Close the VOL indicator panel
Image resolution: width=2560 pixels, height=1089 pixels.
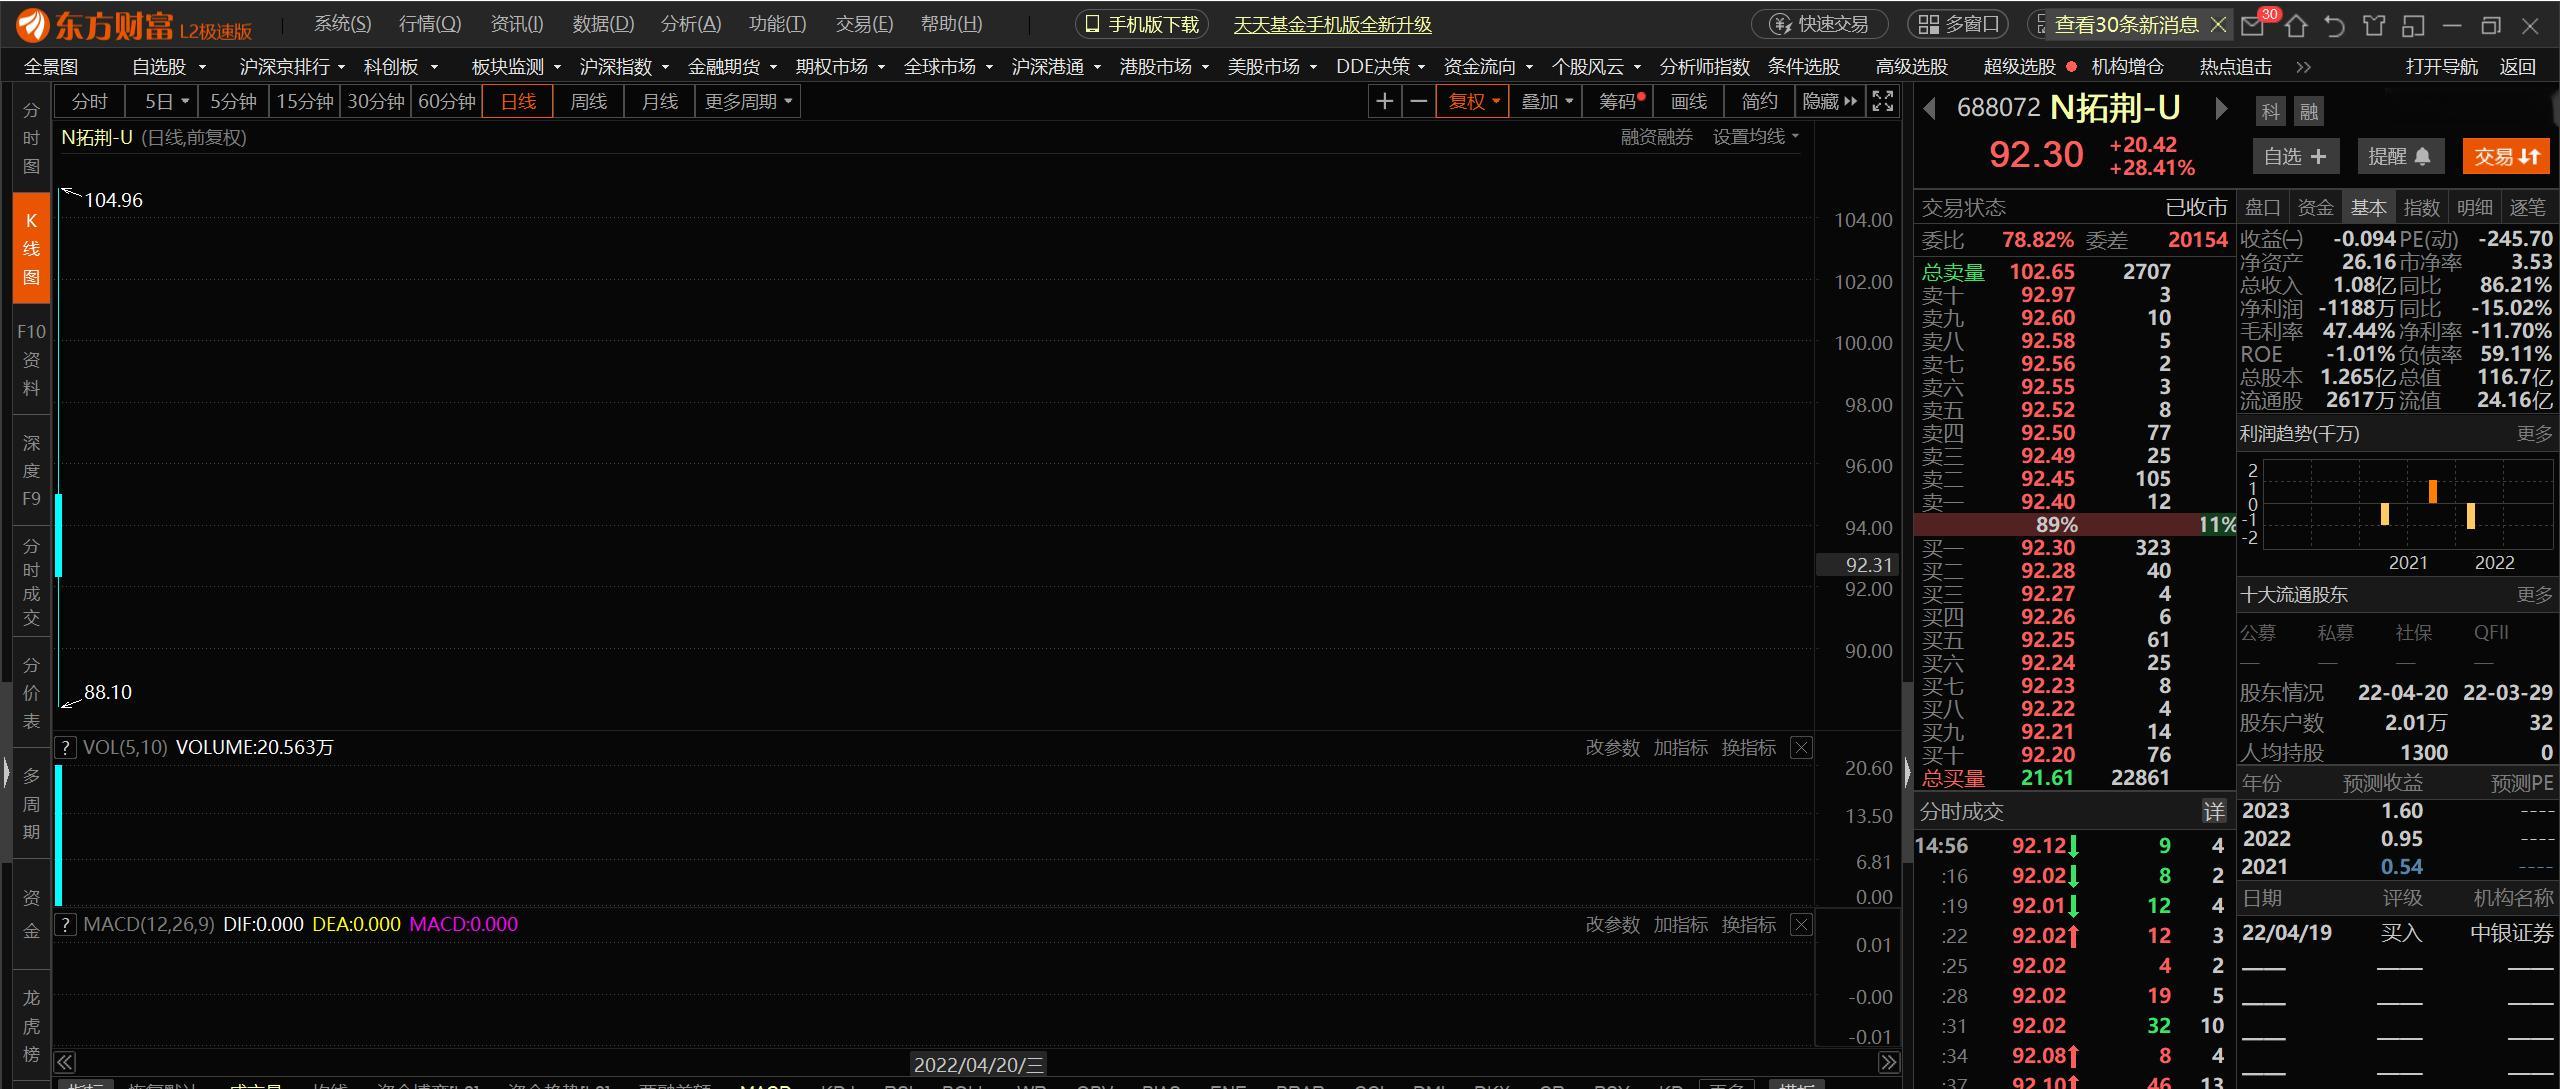pos(1801,747)
